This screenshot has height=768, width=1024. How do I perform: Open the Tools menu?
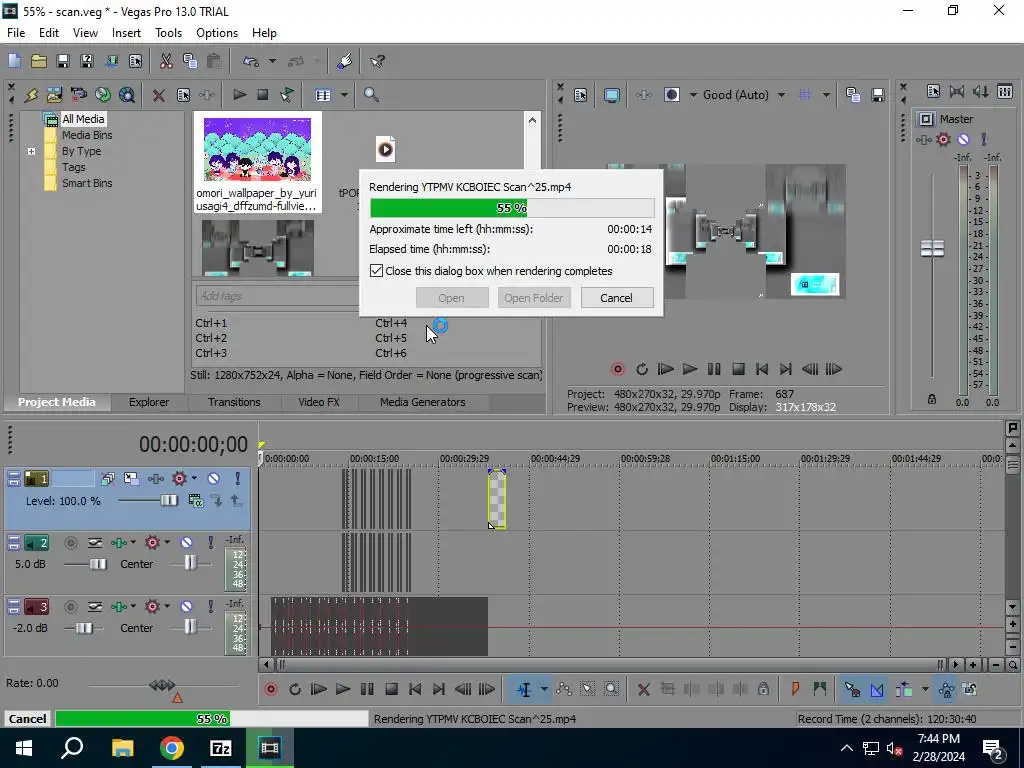(x=168, y=33)
